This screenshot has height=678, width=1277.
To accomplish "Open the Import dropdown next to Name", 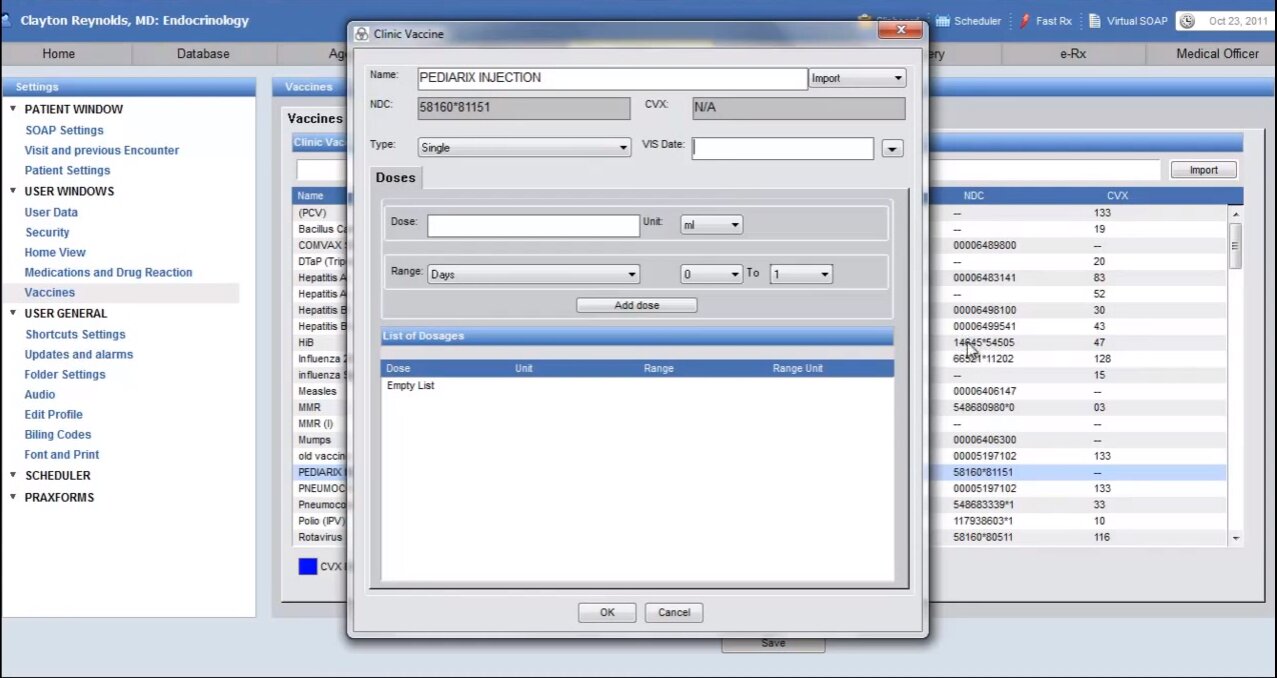I will (x=856, y=78).
